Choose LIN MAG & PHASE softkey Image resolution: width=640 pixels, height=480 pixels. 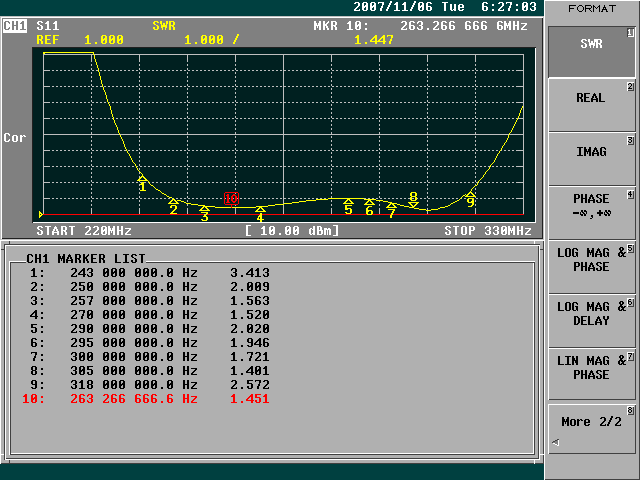(591, 375)
